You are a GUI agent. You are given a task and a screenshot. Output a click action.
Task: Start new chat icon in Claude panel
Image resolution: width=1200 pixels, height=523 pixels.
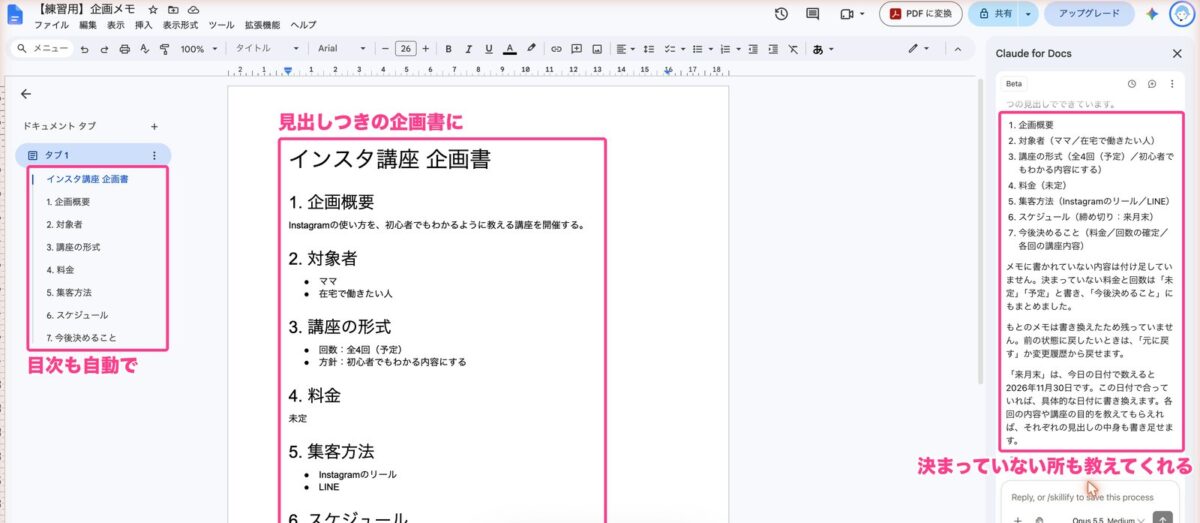pyautogui.click(x=1152, y=84)
